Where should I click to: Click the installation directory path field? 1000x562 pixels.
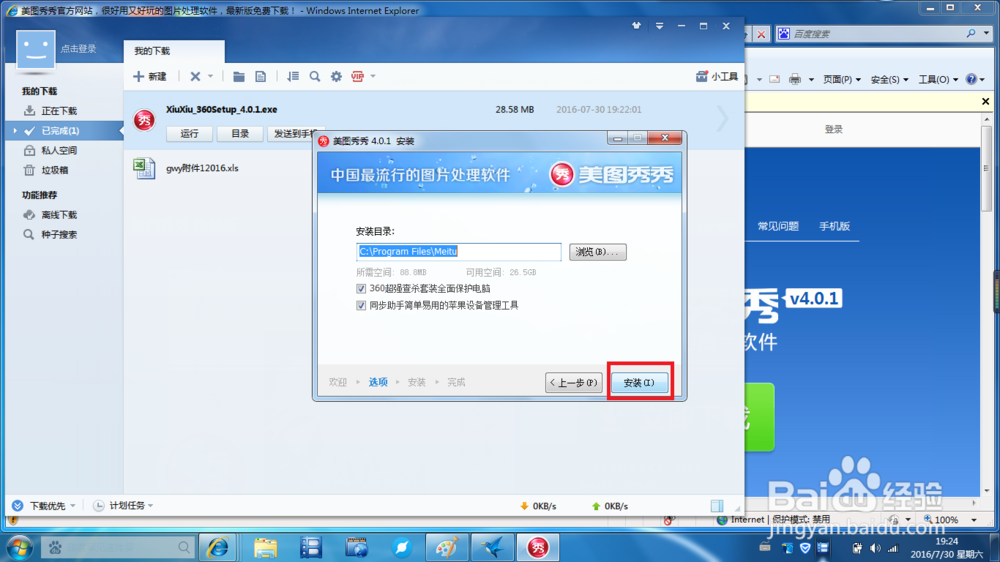pos(459,251)
